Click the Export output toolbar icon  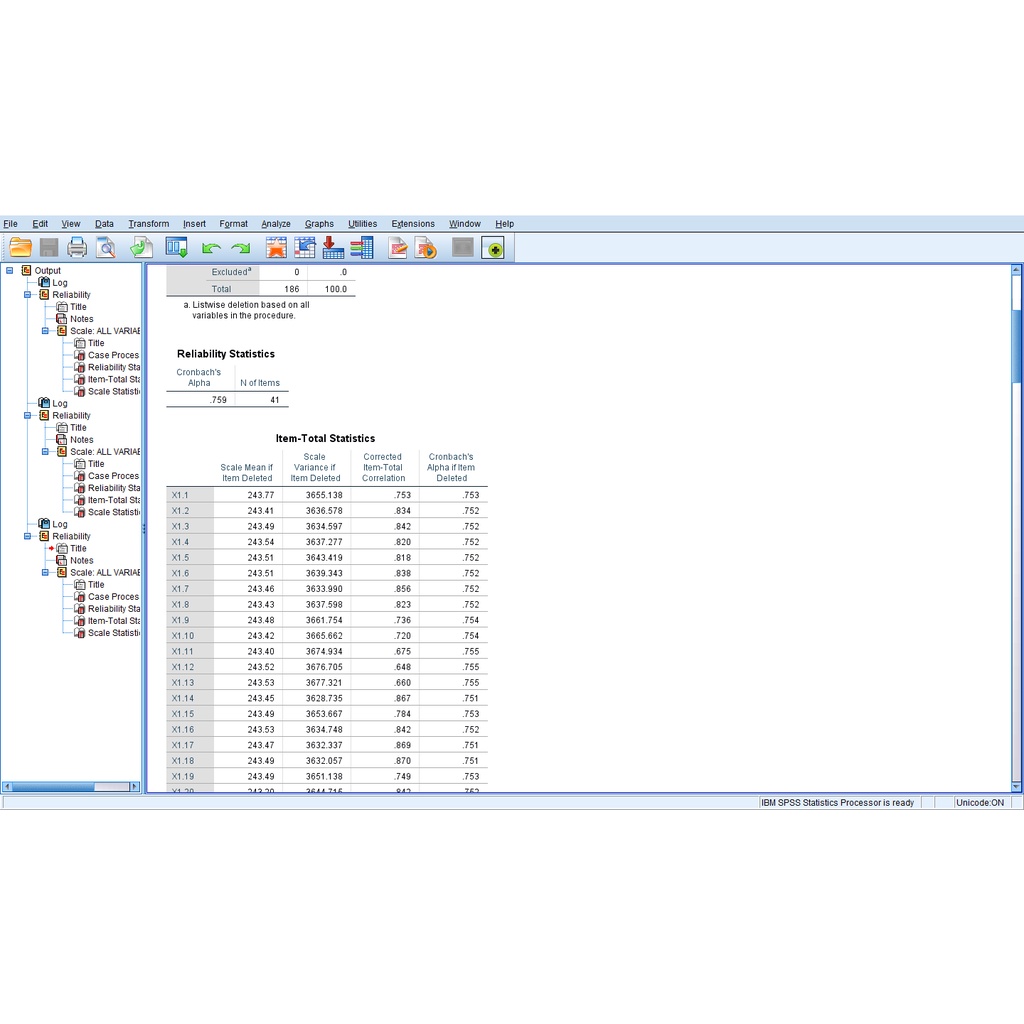pos(141,248)
